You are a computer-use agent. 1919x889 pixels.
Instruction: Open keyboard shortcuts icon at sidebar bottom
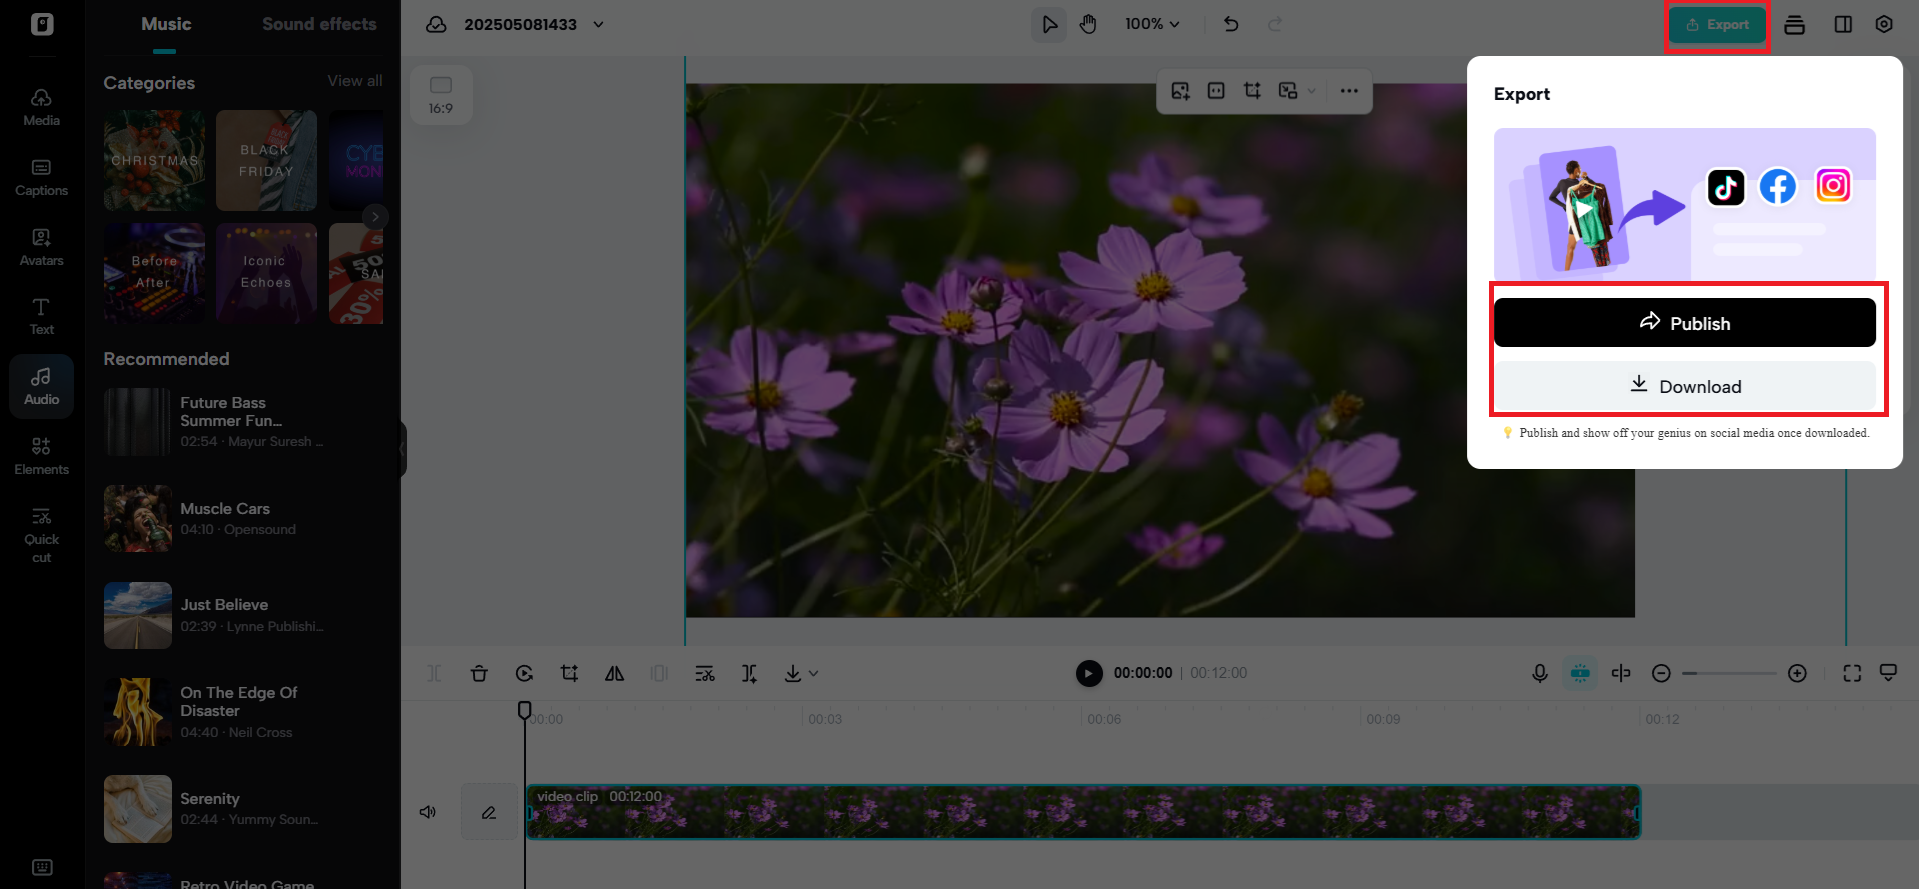point(42,867)
